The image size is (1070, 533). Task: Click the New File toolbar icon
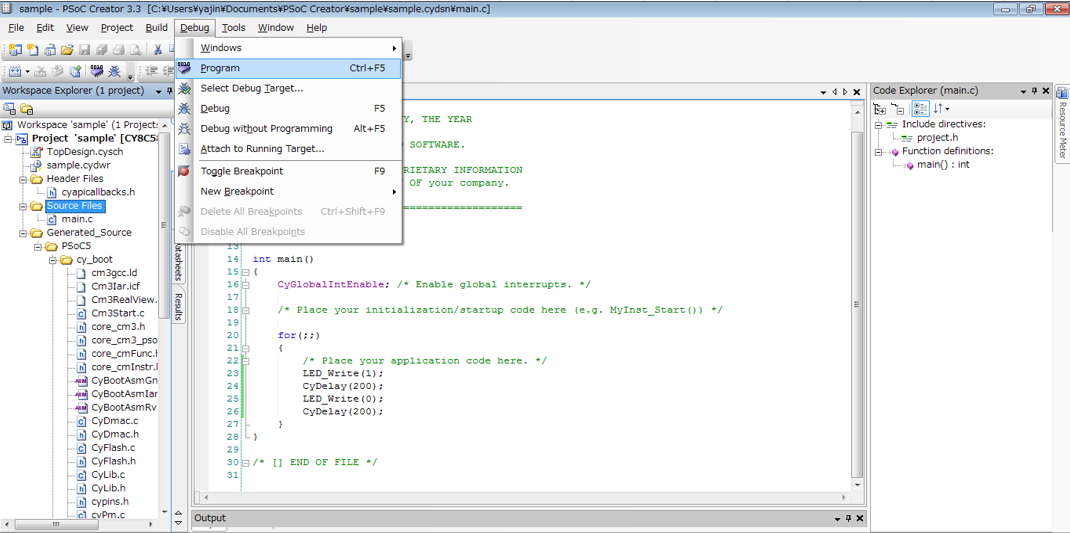coord(33,49)
